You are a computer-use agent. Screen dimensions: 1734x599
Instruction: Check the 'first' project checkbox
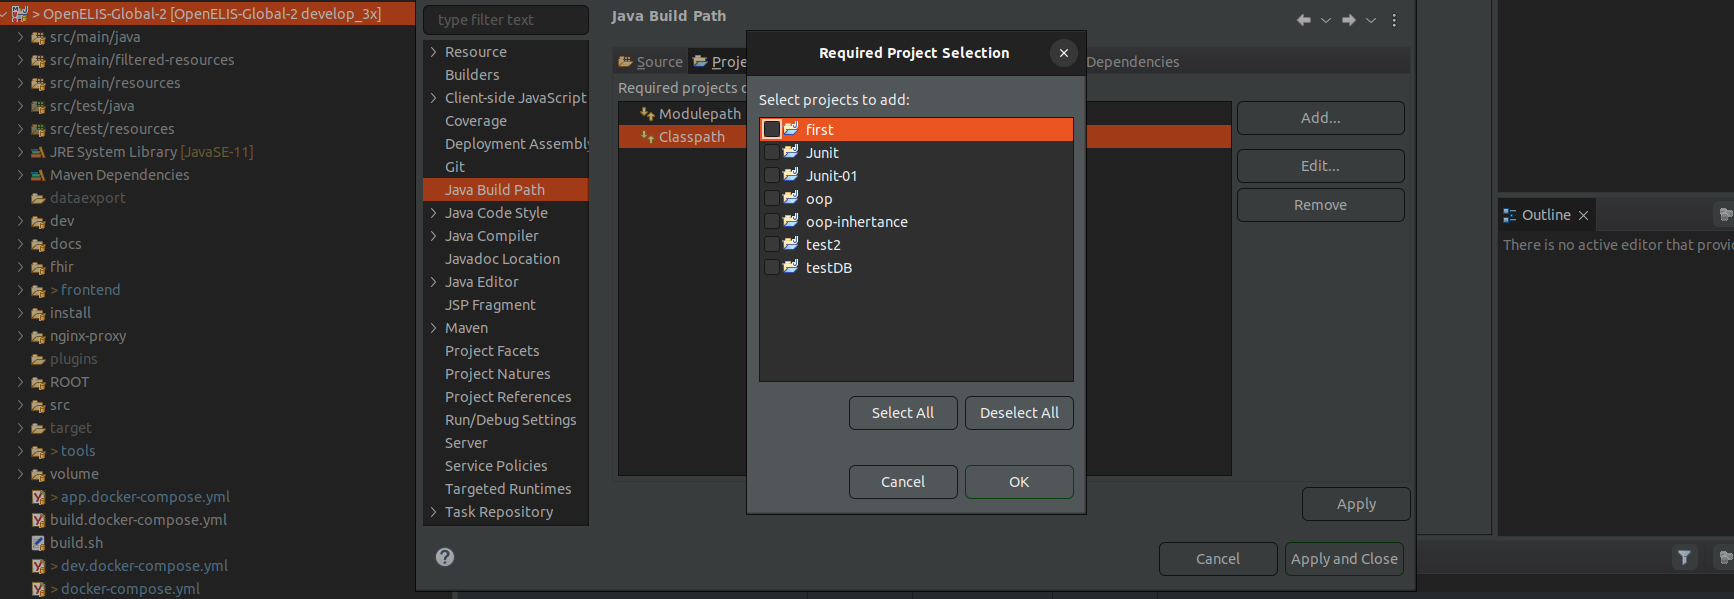tap(772, 129)
